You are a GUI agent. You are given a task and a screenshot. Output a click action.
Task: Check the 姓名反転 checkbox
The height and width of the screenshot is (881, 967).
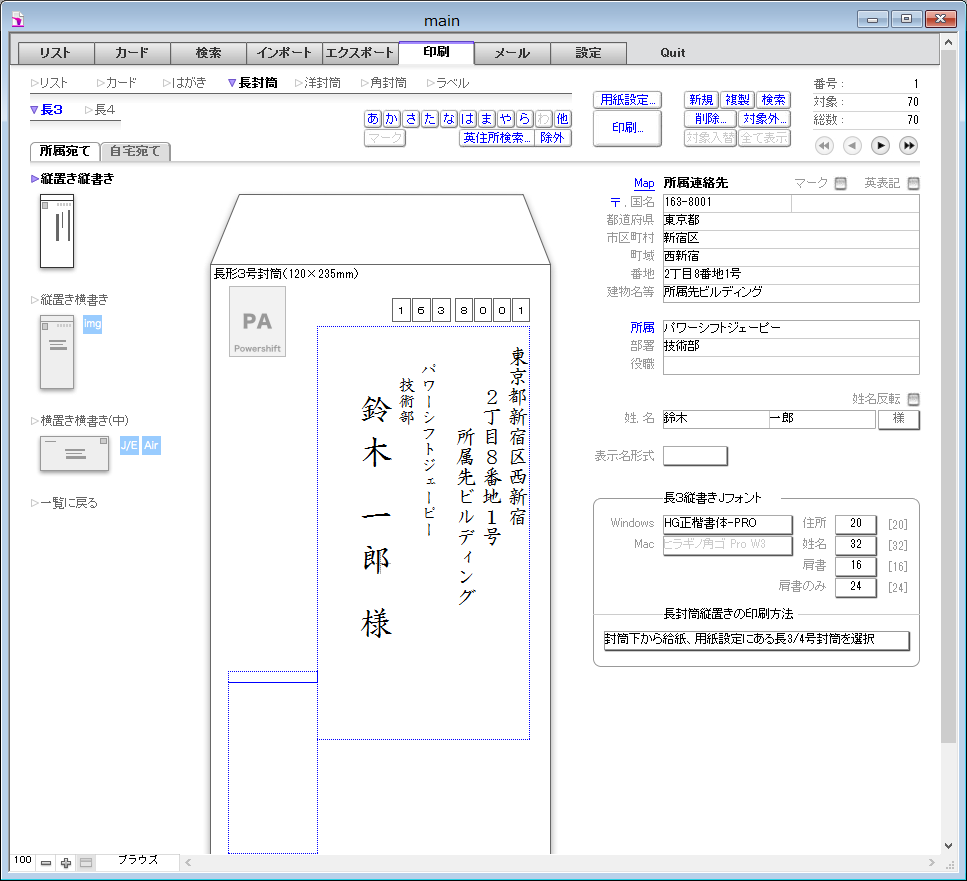913,399
